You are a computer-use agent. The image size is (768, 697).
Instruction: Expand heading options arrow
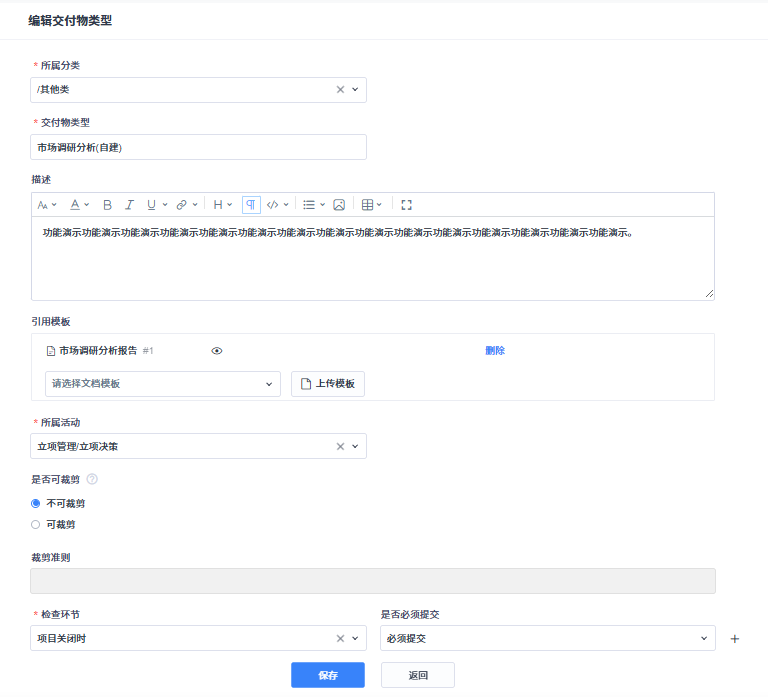[x=230, y=205]
